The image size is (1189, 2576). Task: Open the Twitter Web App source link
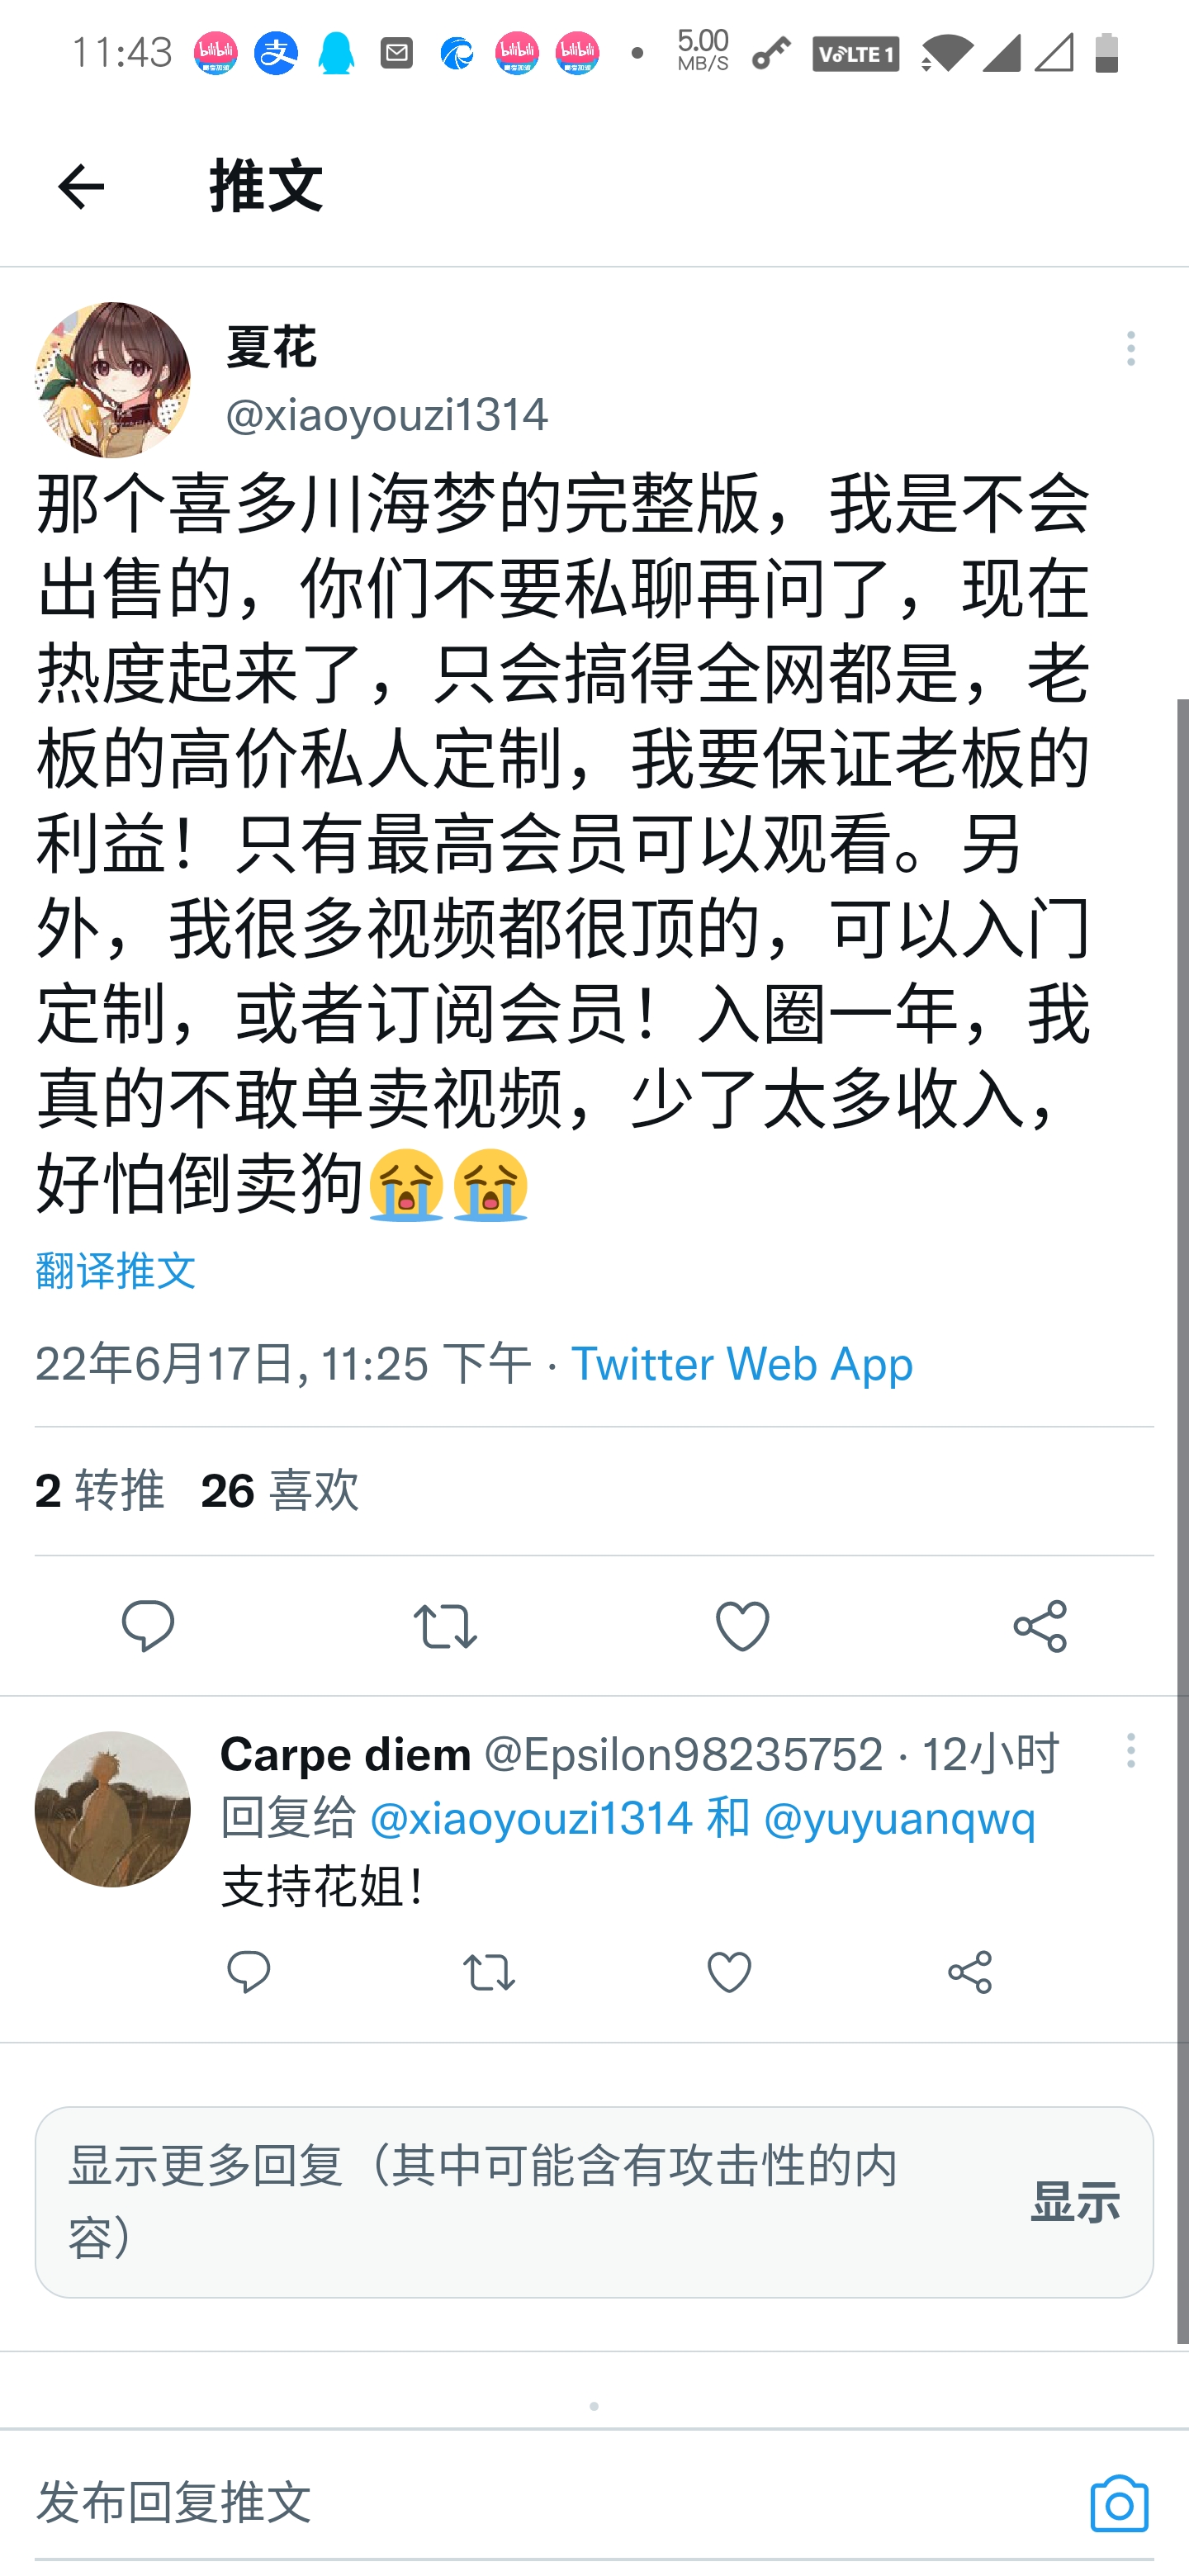[x=742, y=1365]
